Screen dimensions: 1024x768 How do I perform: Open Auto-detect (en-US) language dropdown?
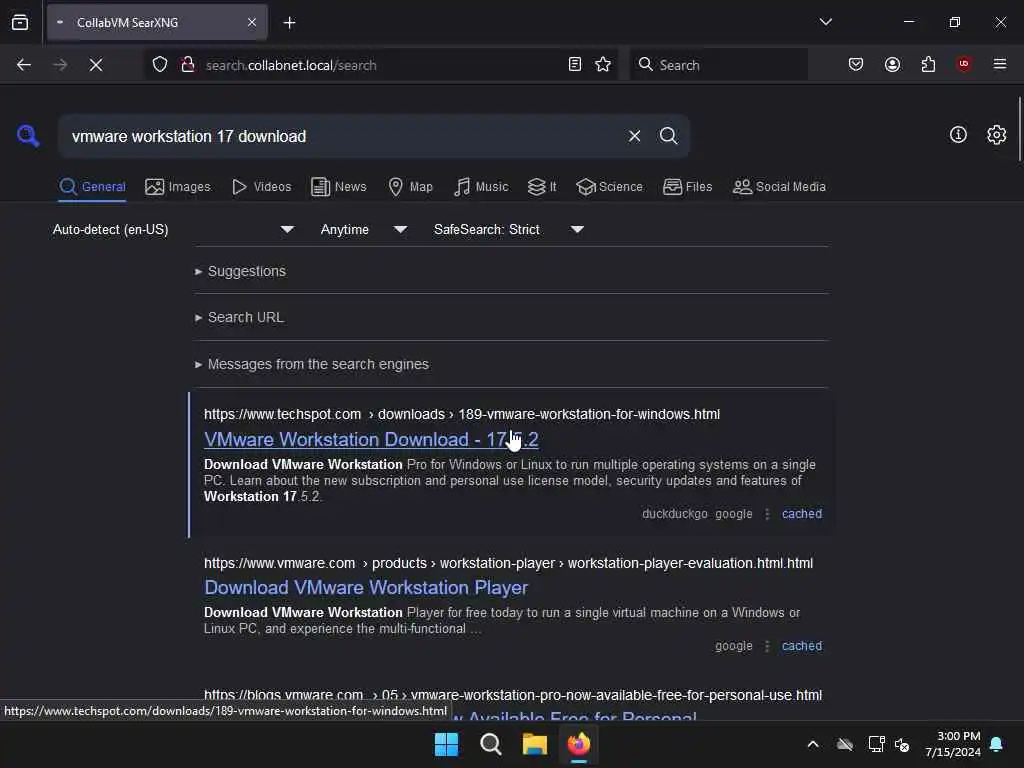174,229
